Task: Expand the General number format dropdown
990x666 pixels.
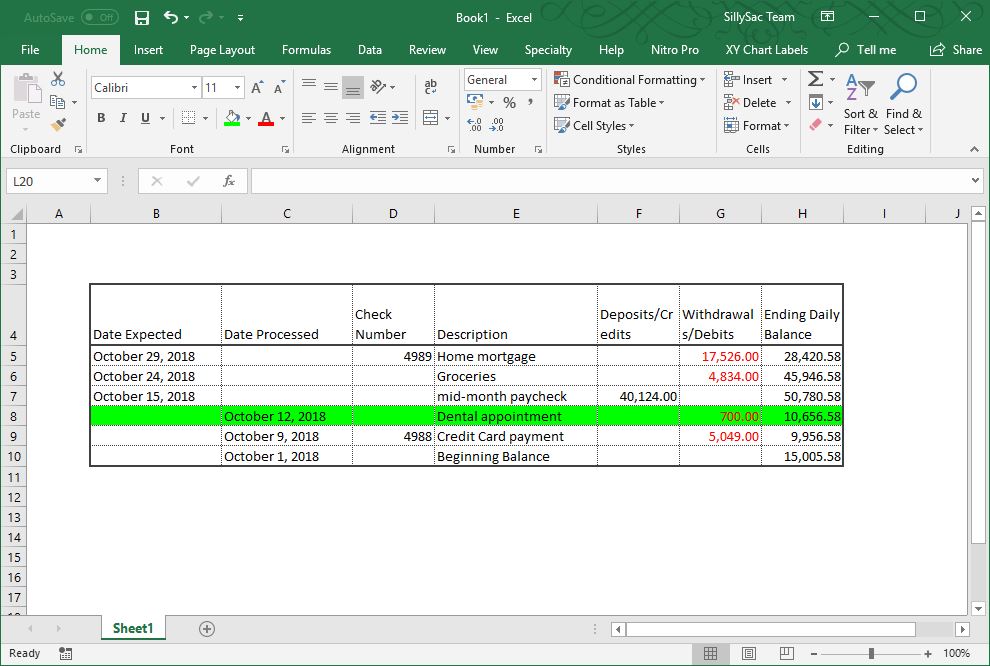Action: pyautogui.click(x=535, y=80)
